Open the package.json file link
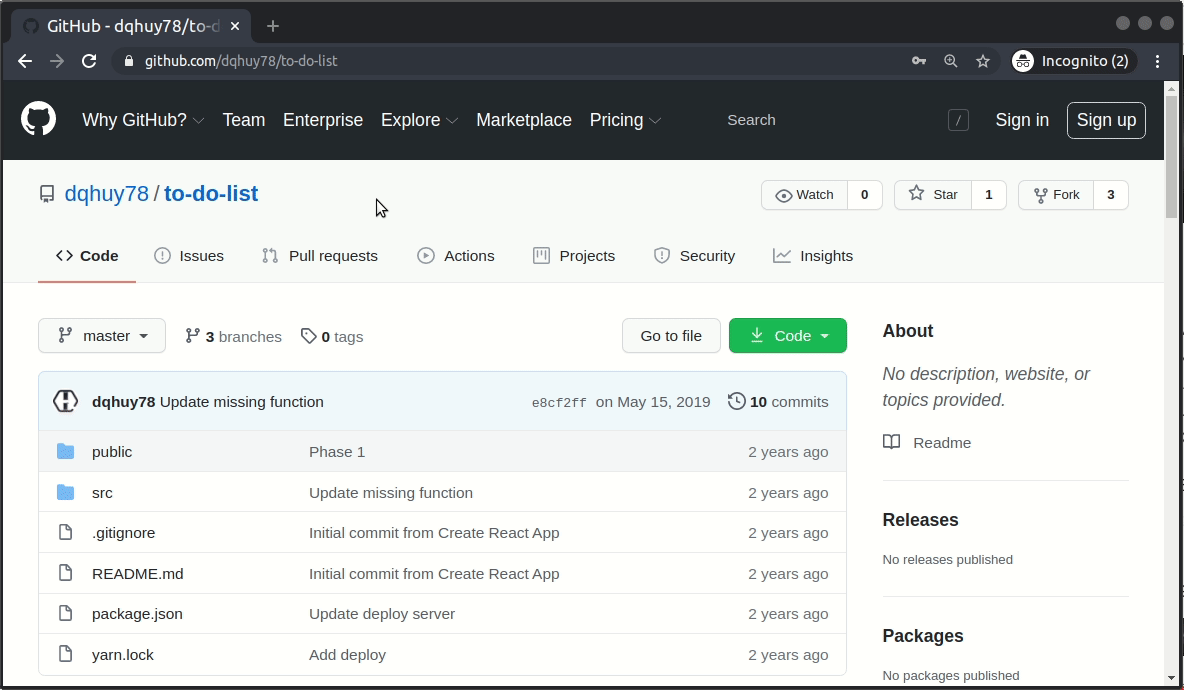 tap(137, 614)
